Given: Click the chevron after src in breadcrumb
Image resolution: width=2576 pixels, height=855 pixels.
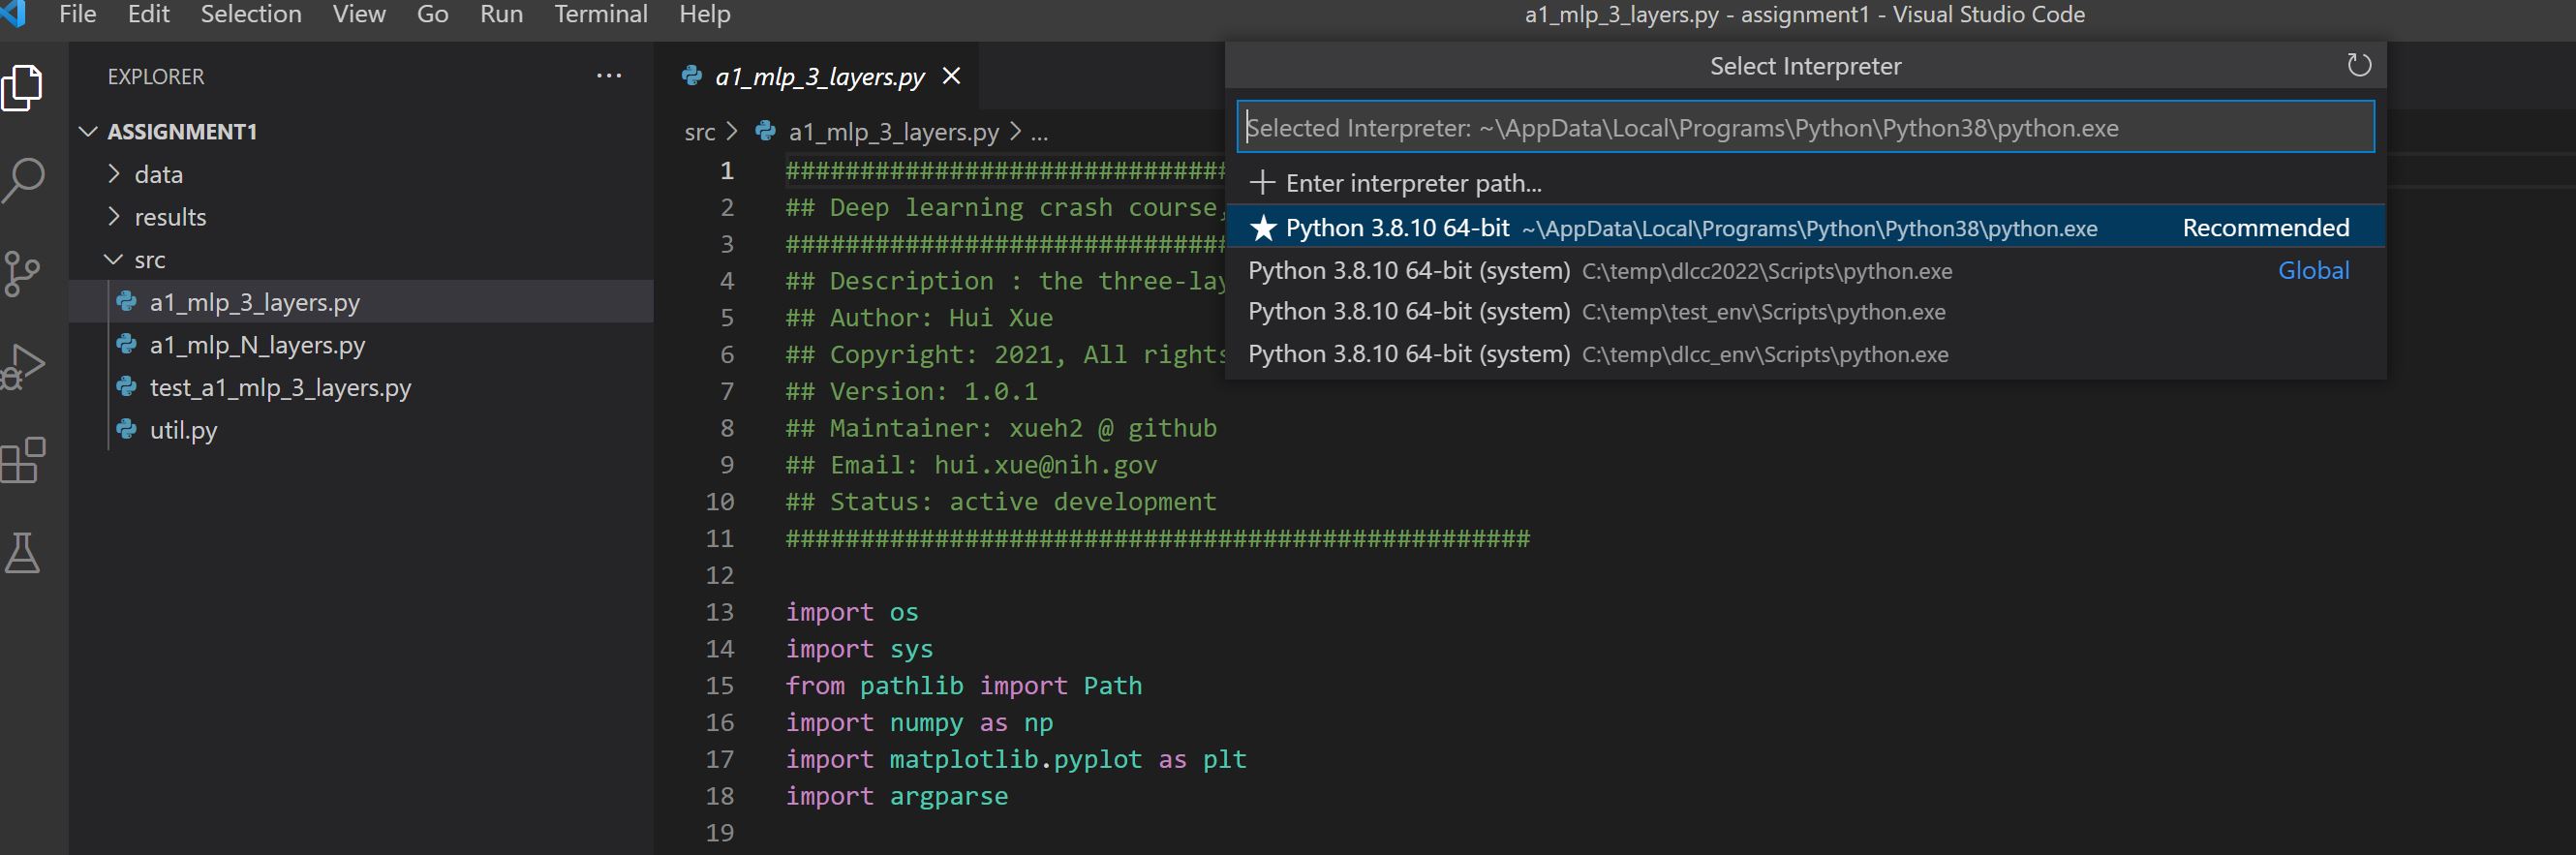Looking at the screenshot, I should [x=732, y=131].
